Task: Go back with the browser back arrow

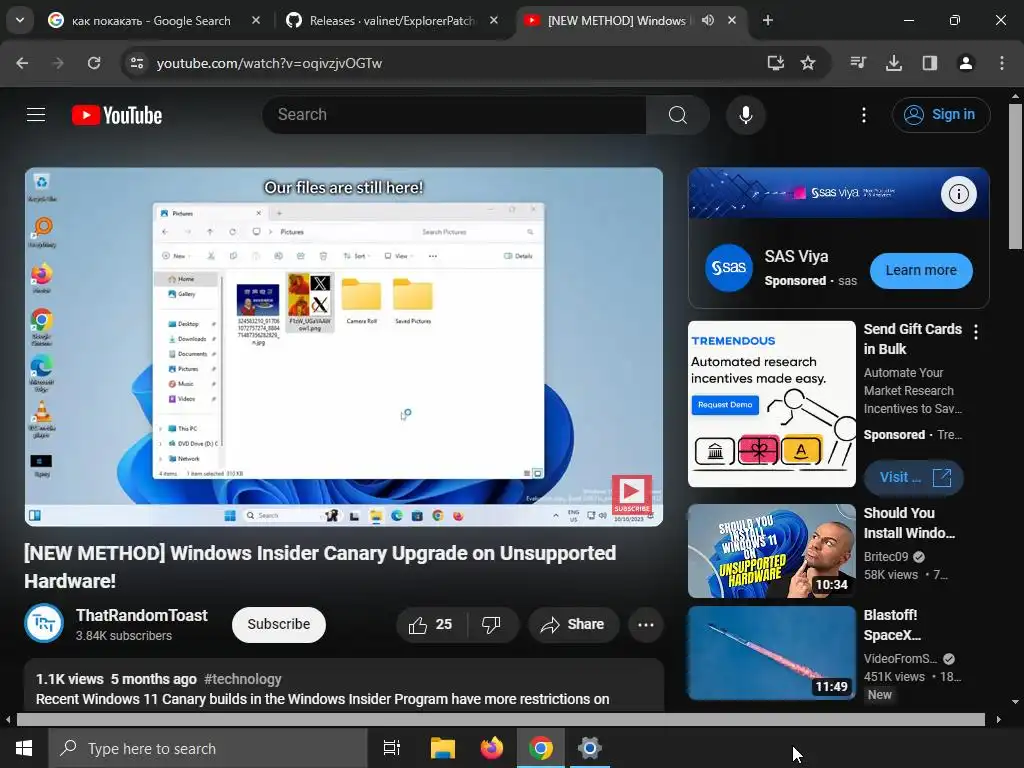Action: [x=22, y=63]
